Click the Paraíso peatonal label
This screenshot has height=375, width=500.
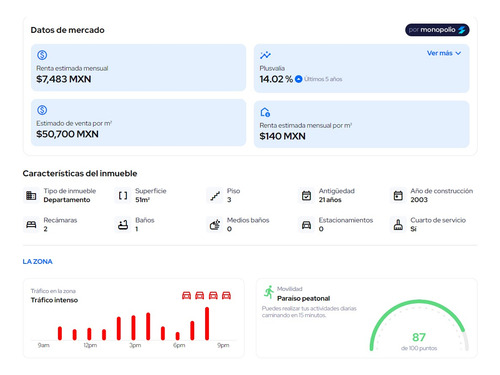coord(303,298)
